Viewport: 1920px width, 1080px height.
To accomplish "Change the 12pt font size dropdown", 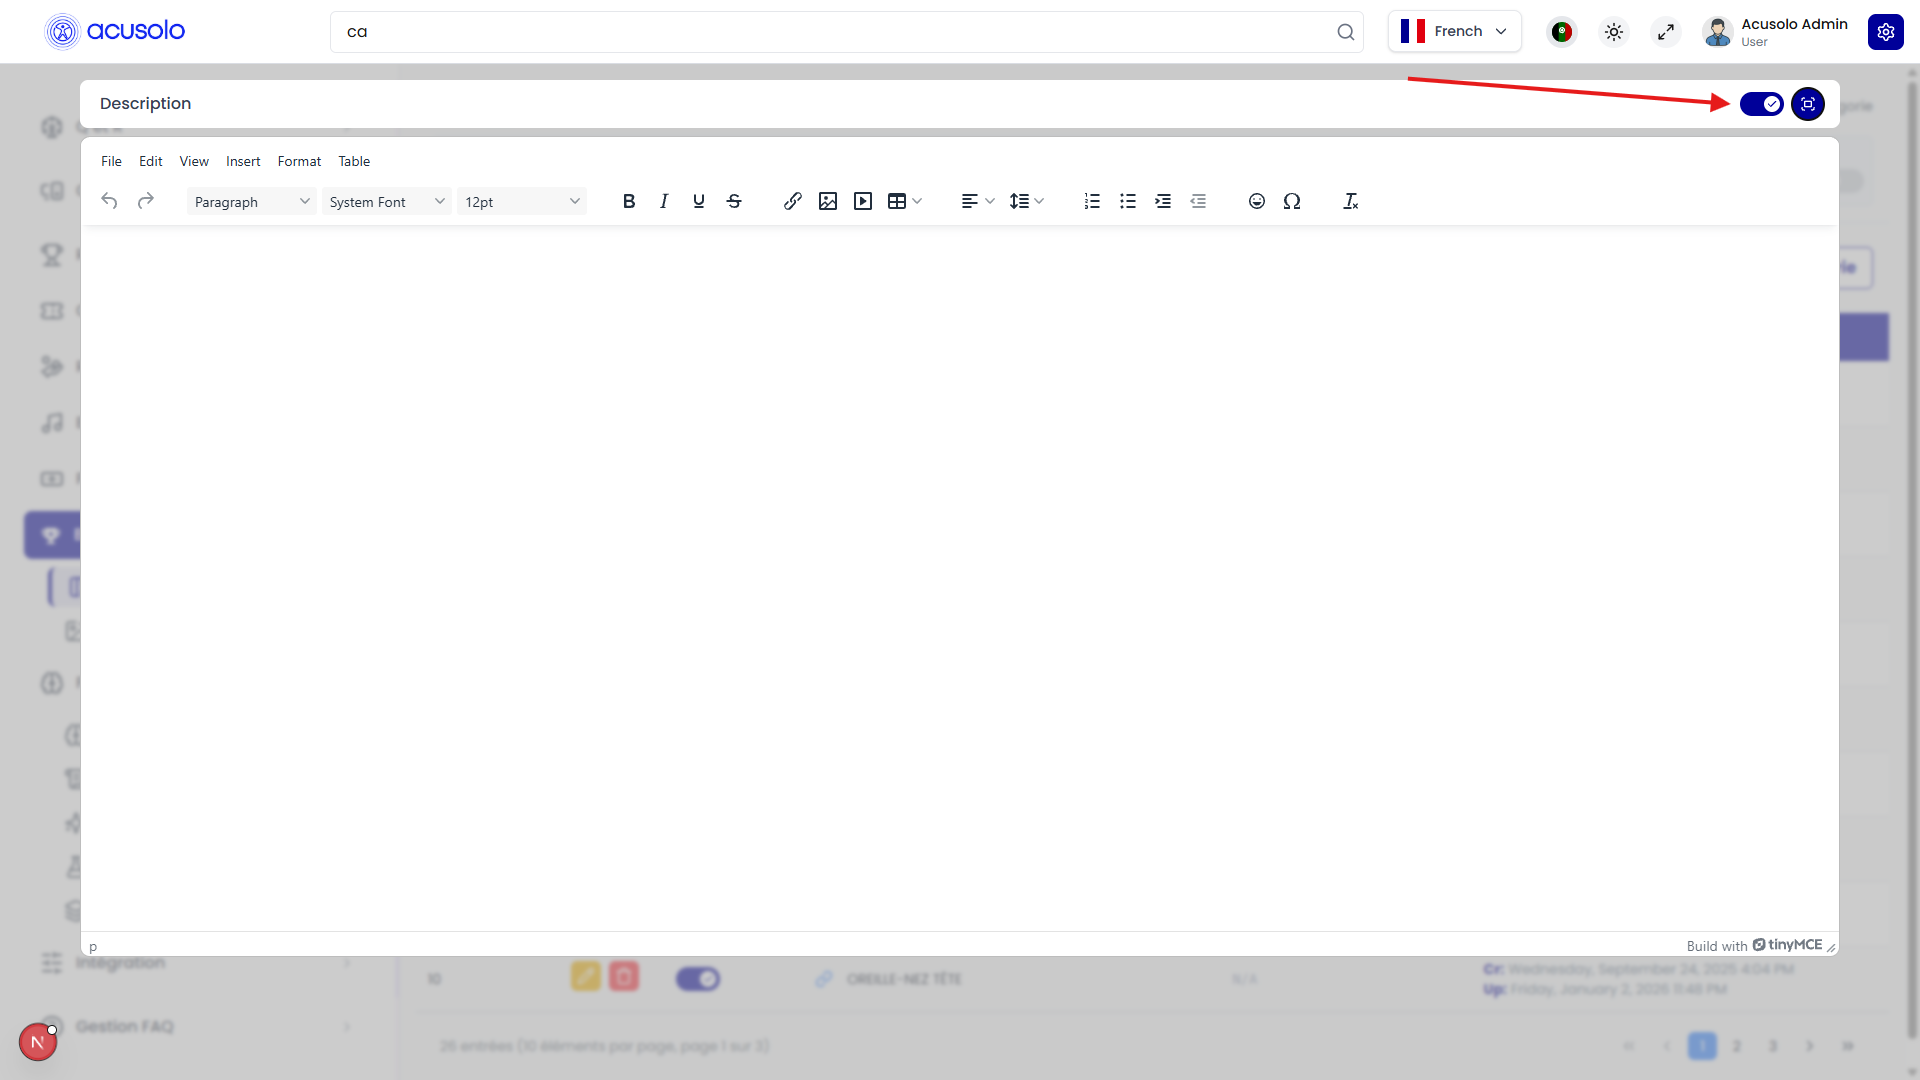I will coord(521,201).
